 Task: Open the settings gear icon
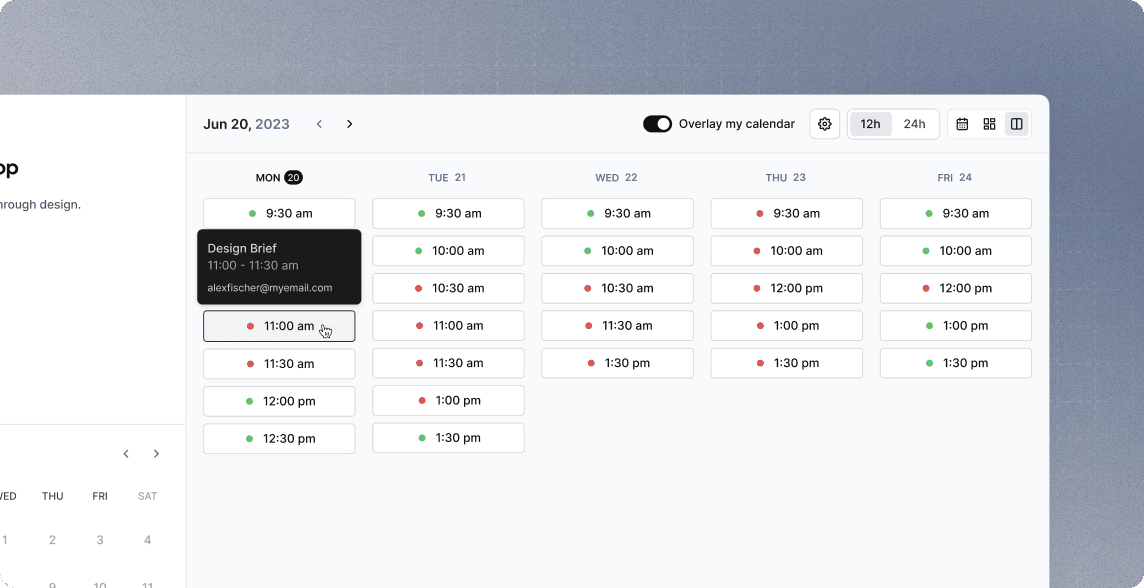pos(824,124)
